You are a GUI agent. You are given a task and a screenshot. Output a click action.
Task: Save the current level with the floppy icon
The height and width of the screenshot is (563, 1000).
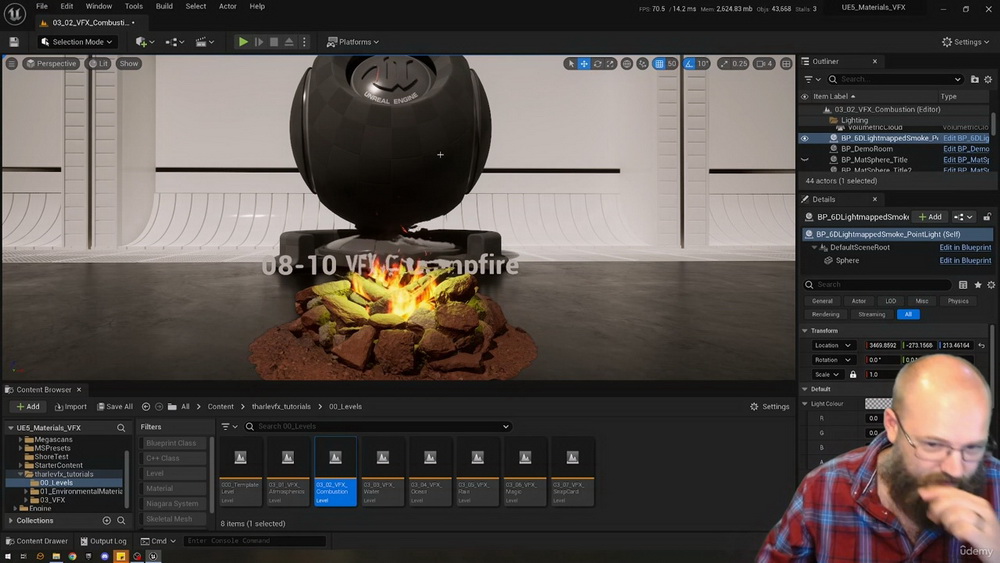pos(14,42)
